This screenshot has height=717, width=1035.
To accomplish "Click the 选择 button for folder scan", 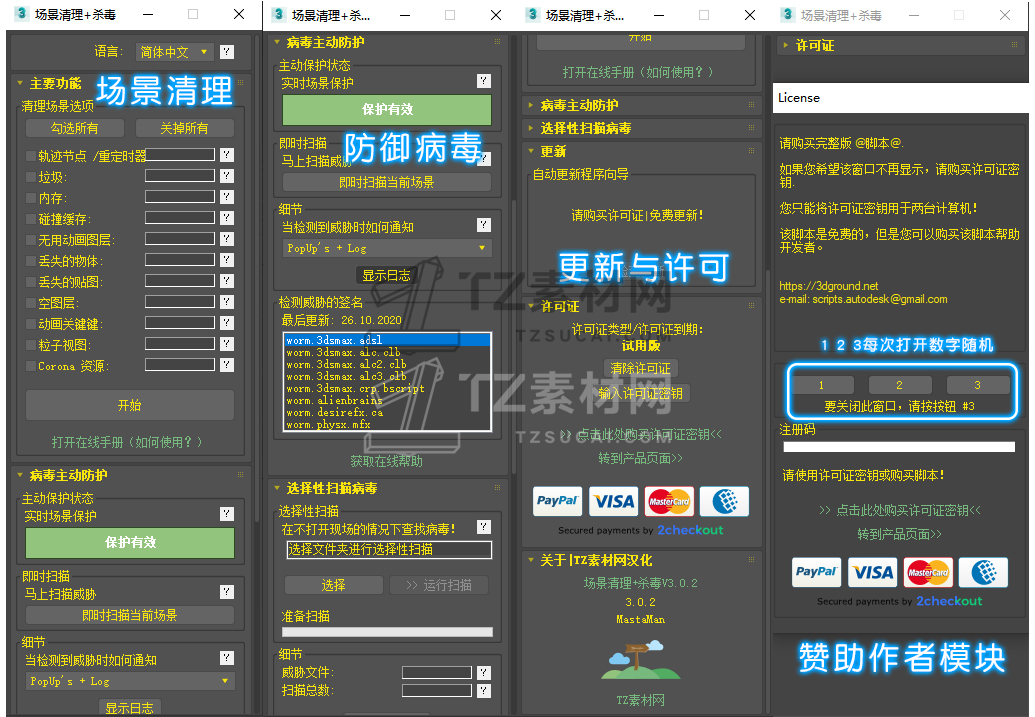I will coord(333,585).
